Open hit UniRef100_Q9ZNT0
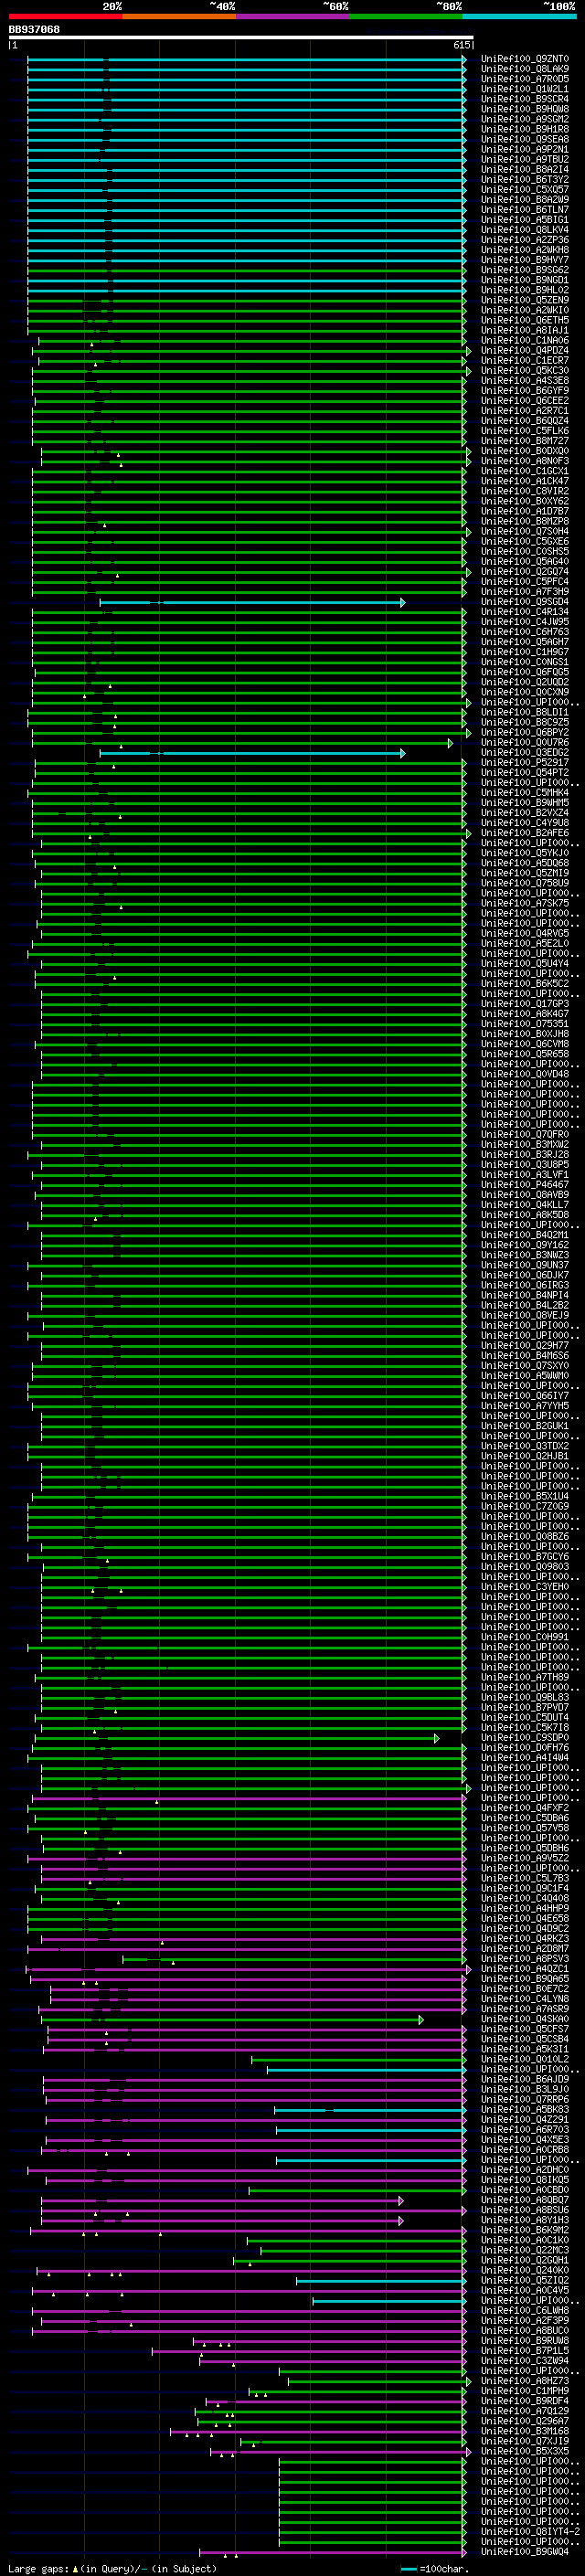 [525, 59]
